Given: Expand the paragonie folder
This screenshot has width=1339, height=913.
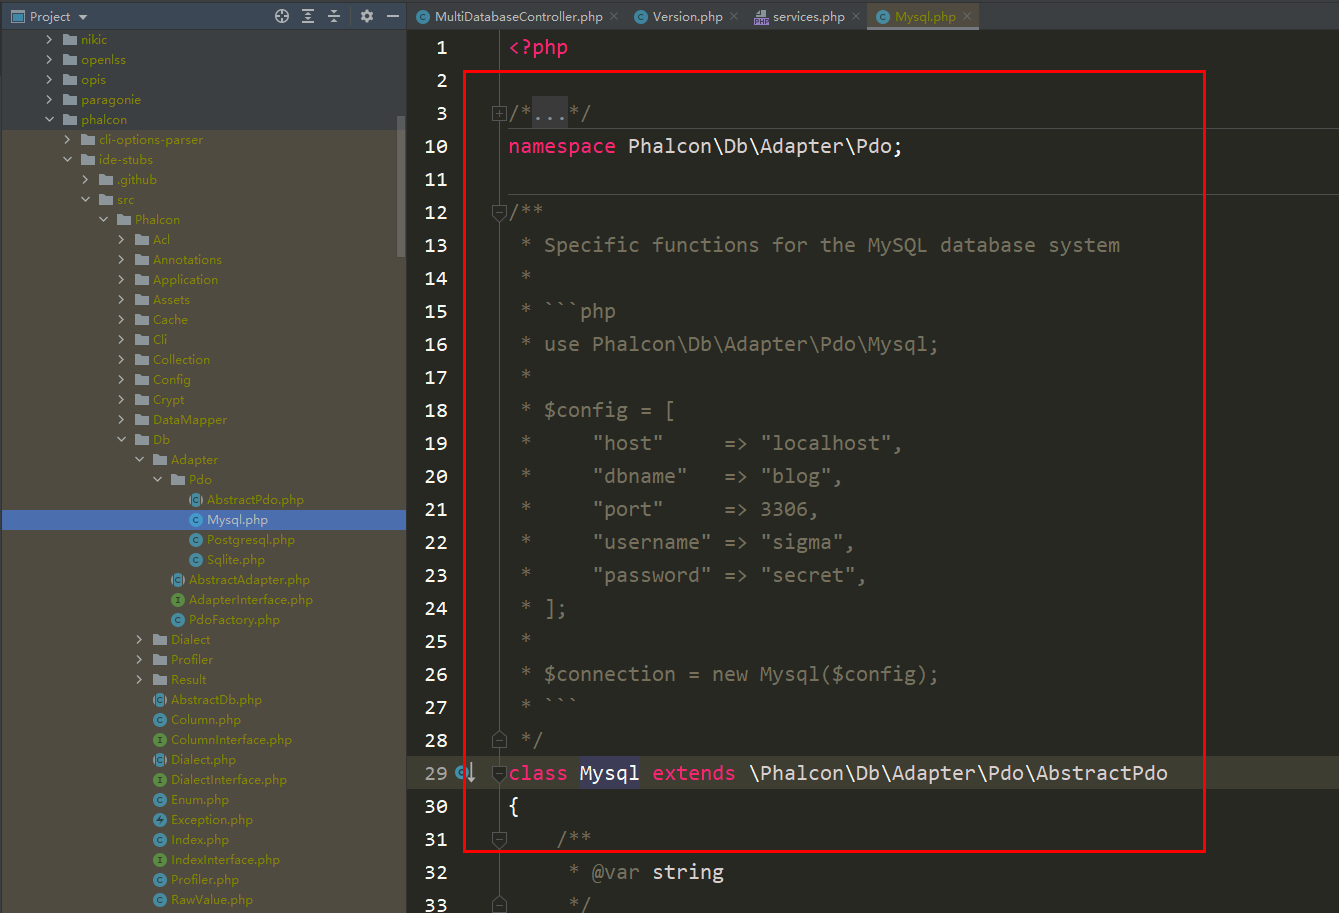Looking at the screenshot, I should coord(50,100).
